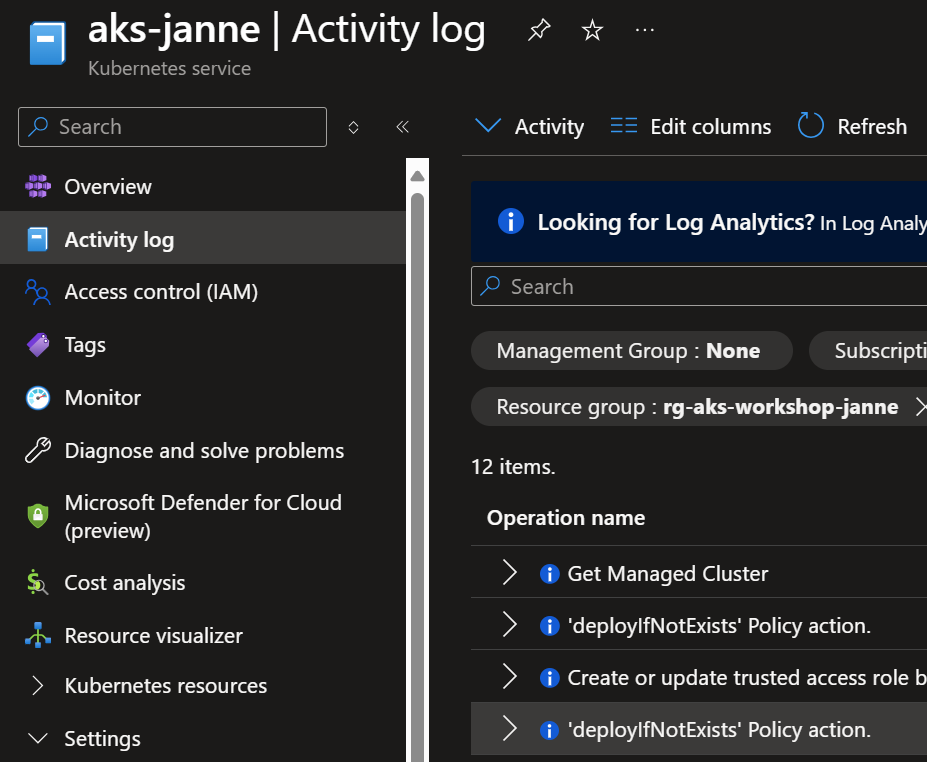Click the Activity log book icon in the sidebar
Screen dimensions: 927x762
coord(38,239)
